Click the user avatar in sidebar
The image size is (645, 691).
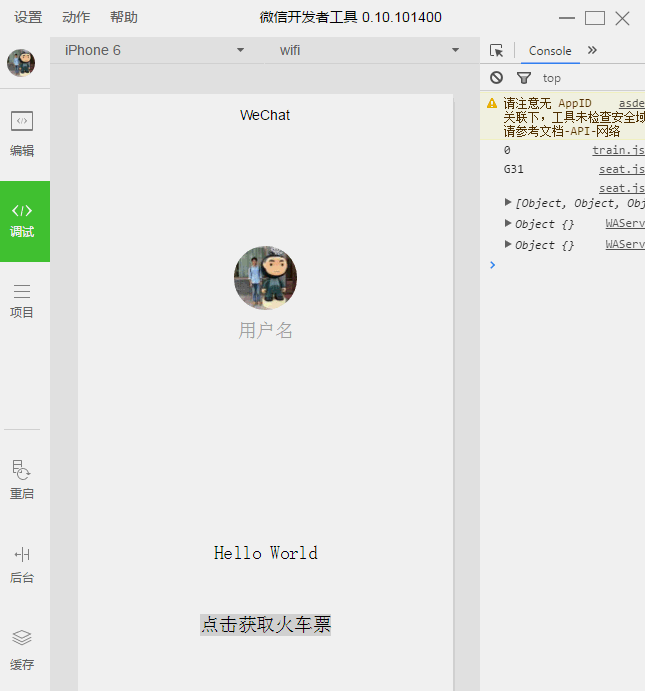(21, 63)
